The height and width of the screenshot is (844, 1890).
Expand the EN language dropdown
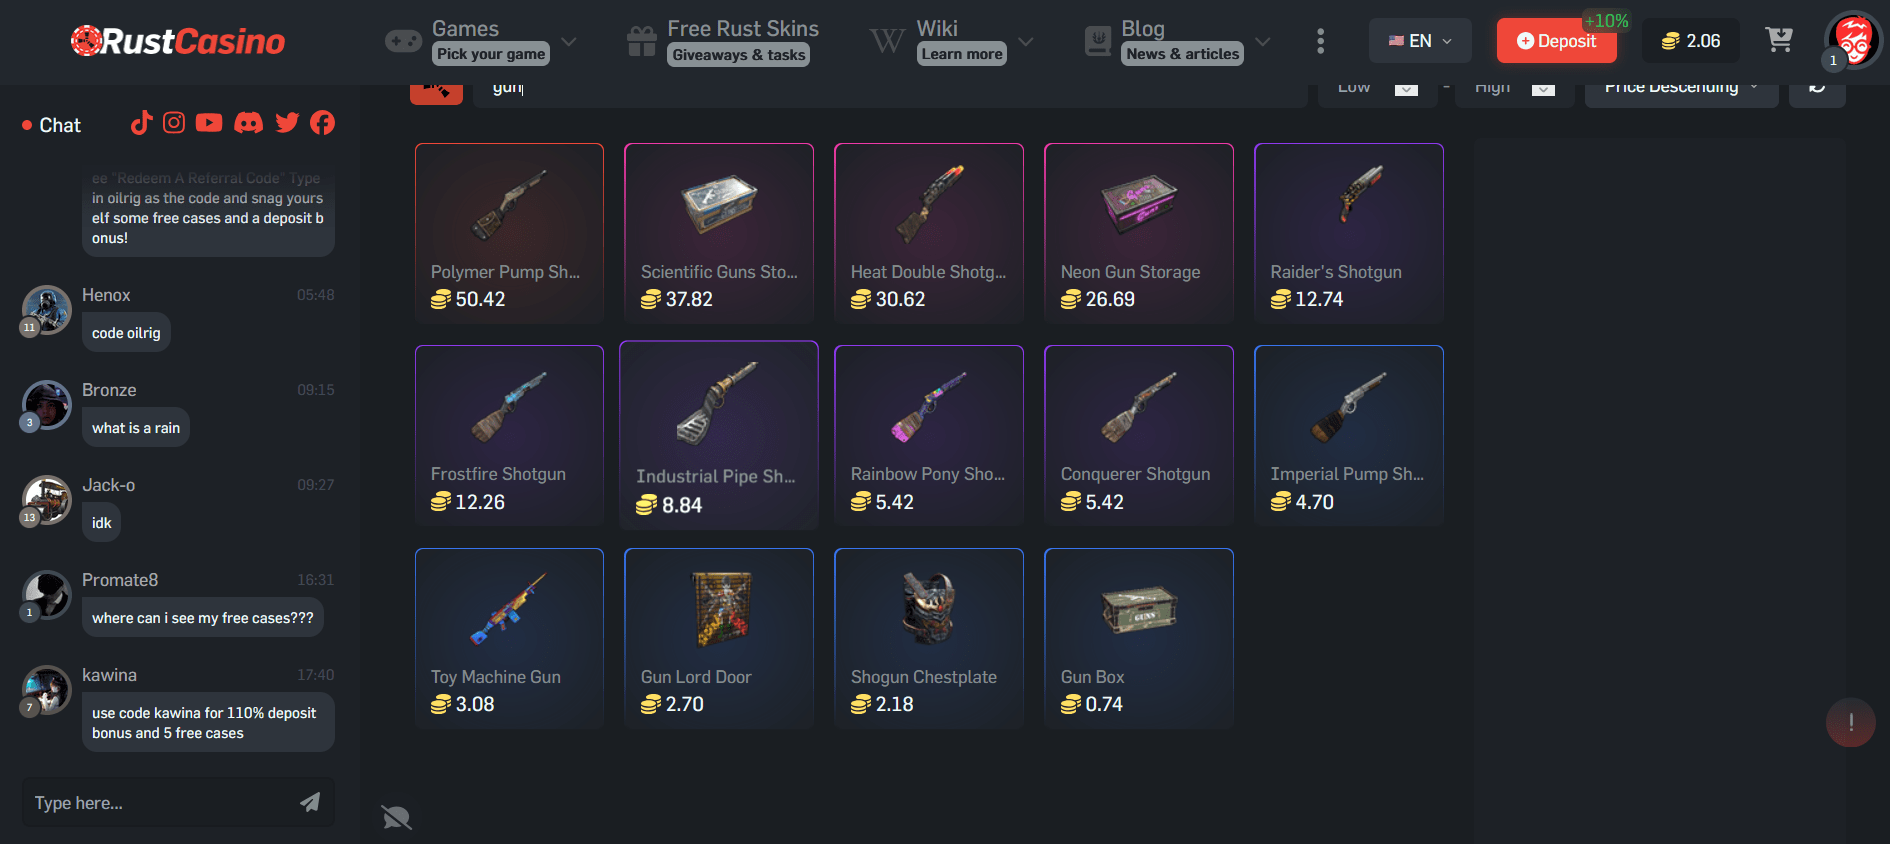click(1420, 41)
